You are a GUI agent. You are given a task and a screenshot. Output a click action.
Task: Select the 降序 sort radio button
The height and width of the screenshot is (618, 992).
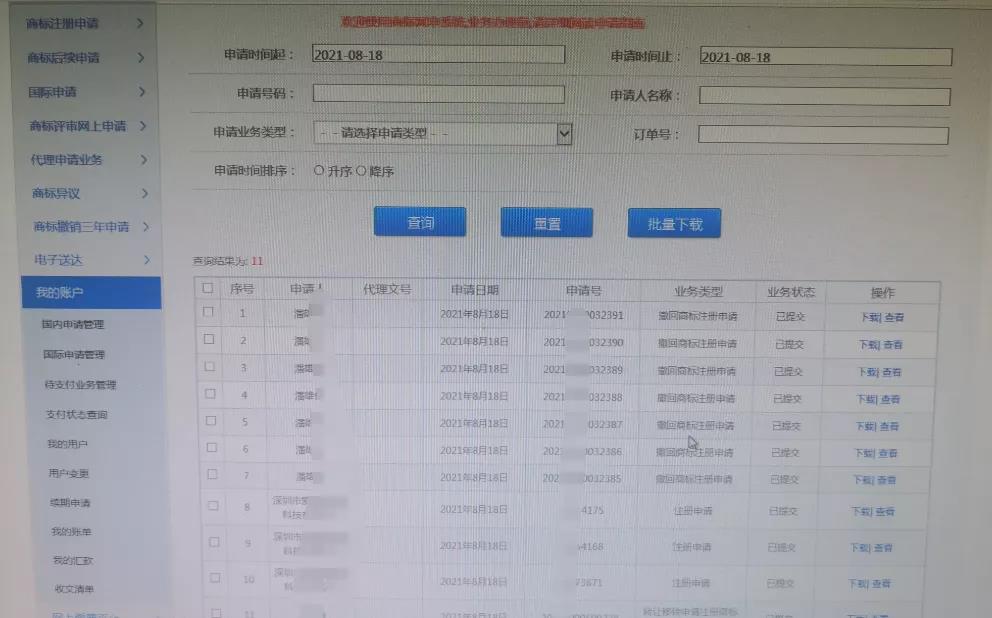click(x=361, y=170)
